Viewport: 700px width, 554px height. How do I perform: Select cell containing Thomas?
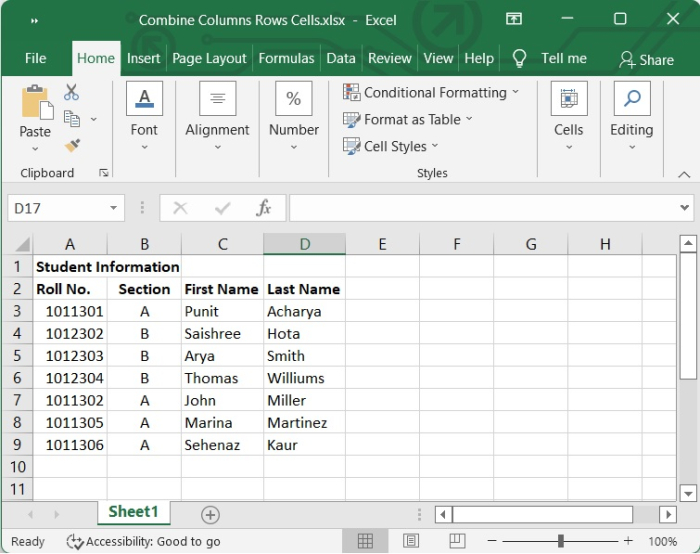221,378
